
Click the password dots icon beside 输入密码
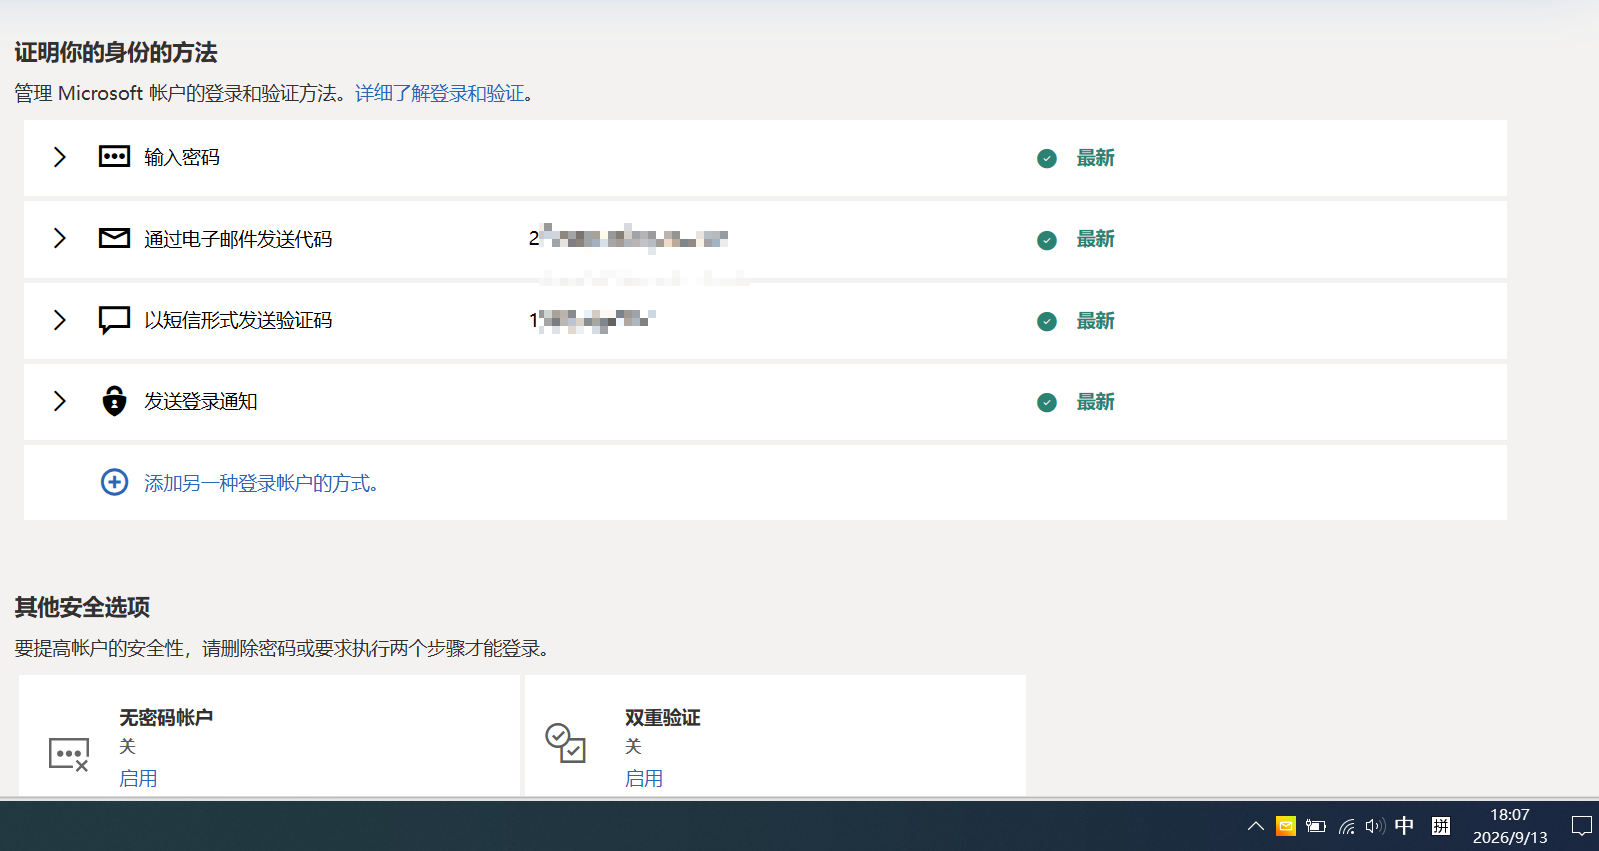pos(114,156)
